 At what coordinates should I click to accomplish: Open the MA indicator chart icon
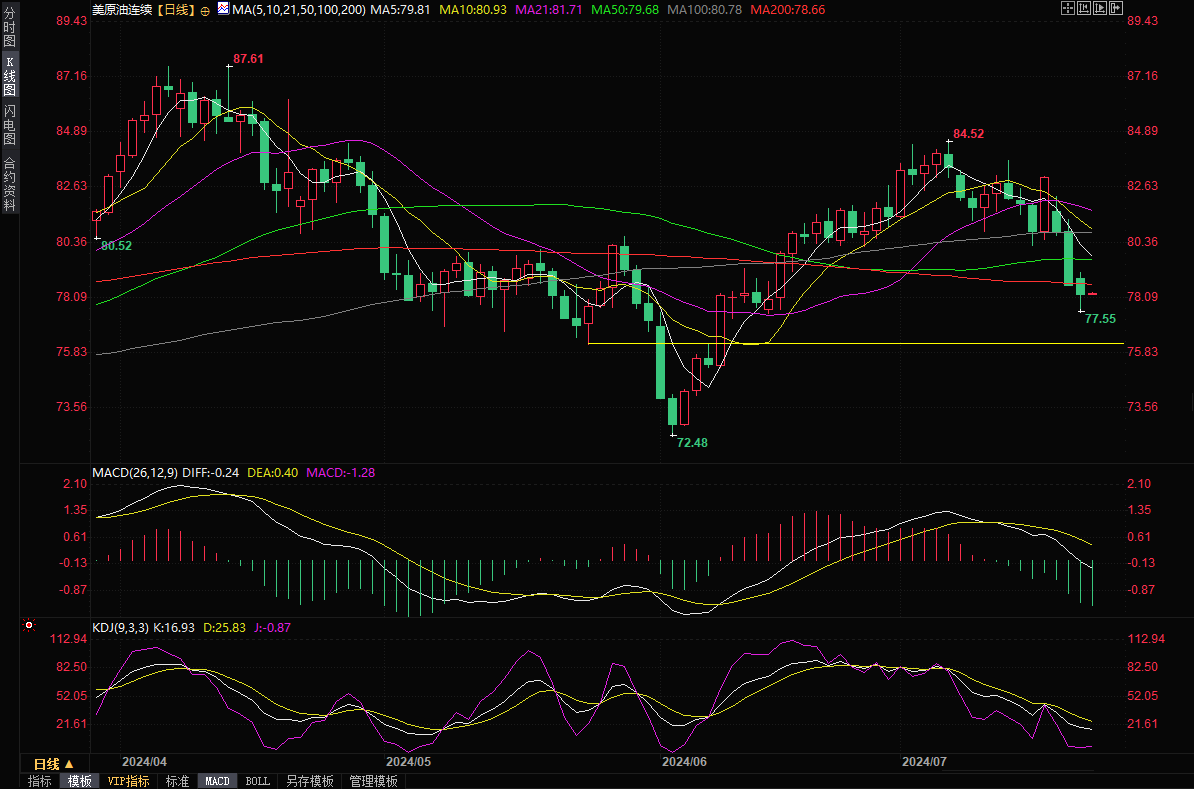[222, 10]
